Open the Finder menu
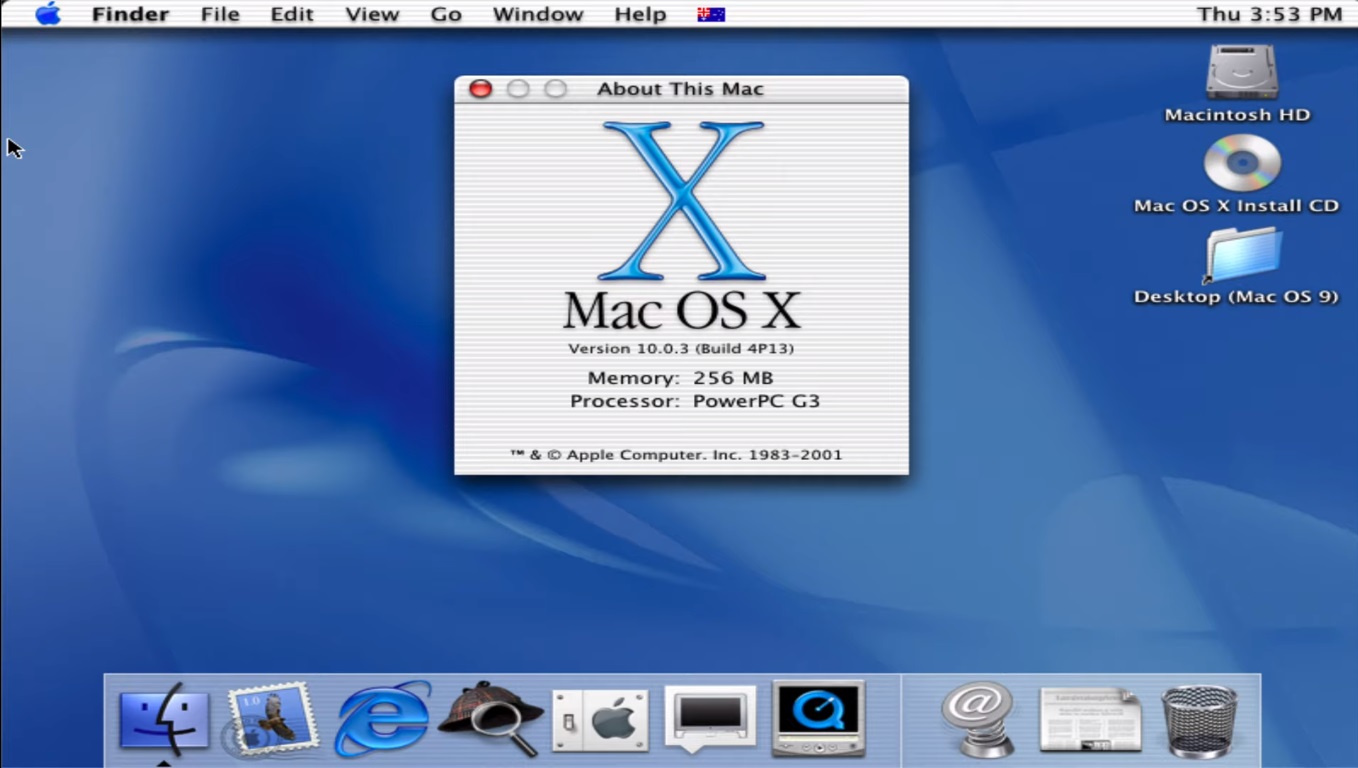The width and height of the screenshot is (1358, 768). click(130, 14)
